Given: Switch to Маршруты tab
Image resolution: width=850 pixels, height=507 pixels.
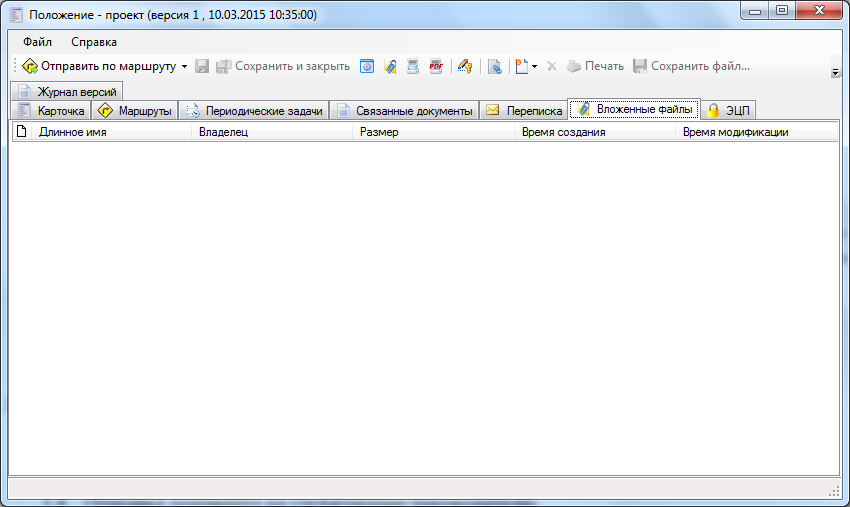Looking at the screenshot, I should pos(134,111).
